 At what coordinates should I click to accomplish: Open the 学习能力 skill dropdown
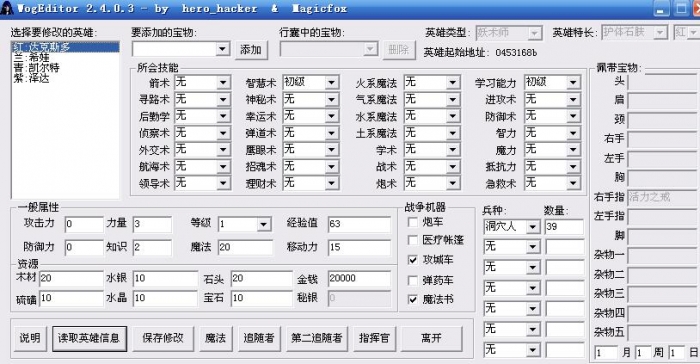click(x=573, y=83)
